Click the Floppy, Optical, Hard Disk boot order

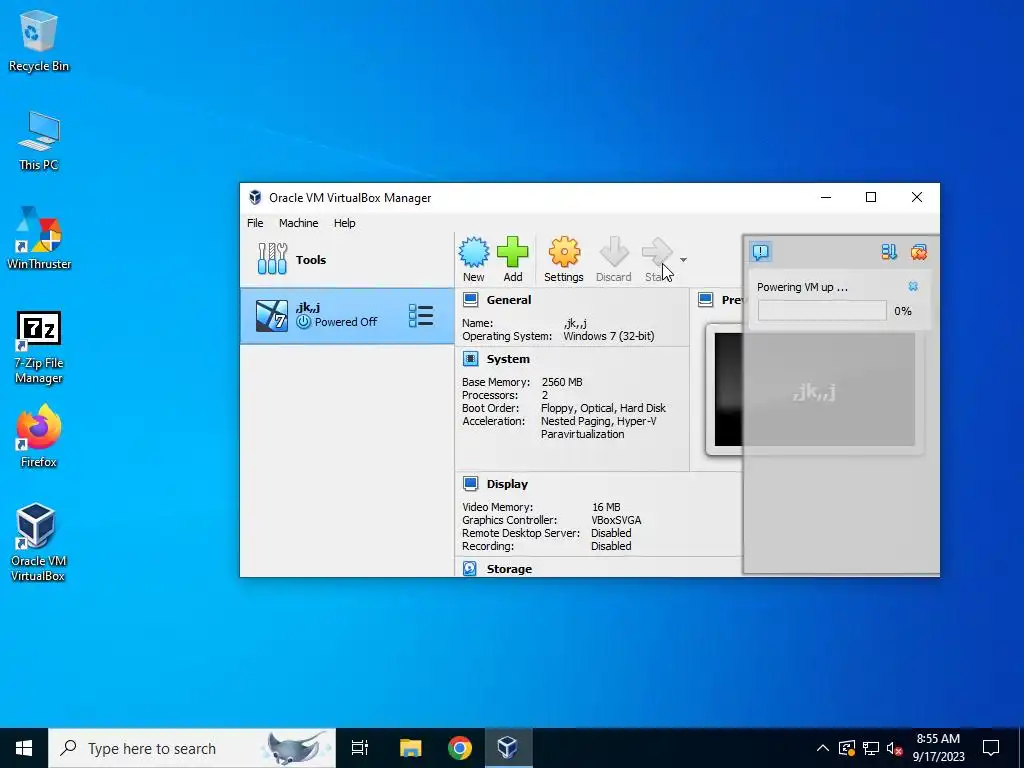[603, 408]
